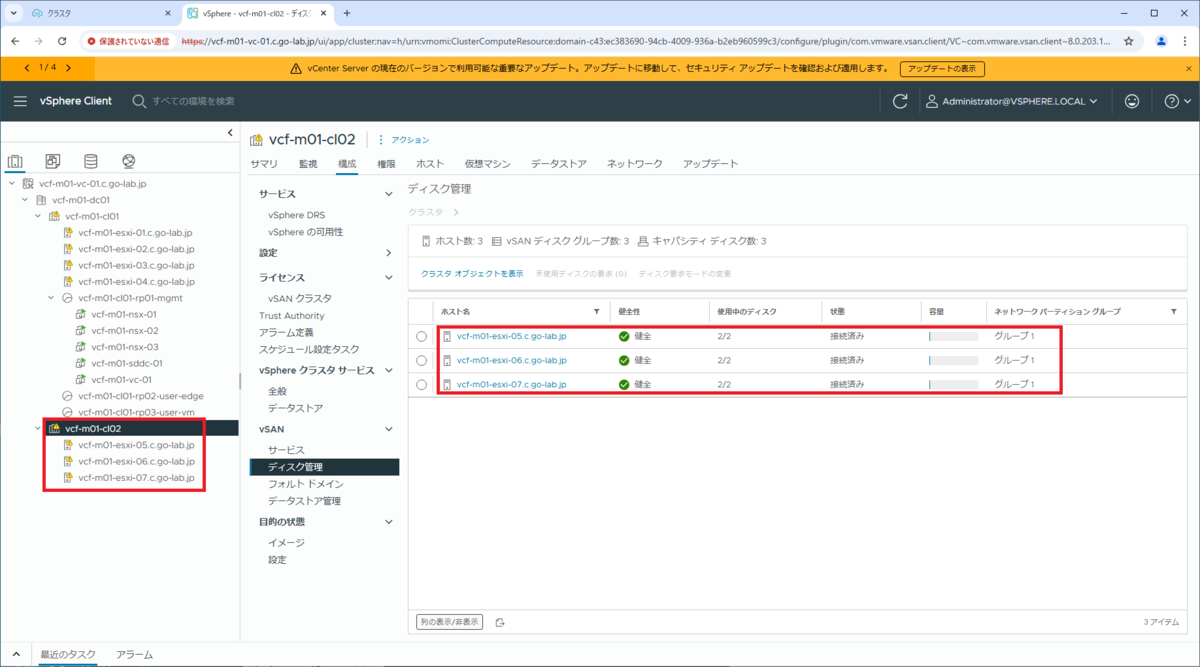Click the capacity bar for vcf-m01-esxi-06
1200x667 pixels.
(x=953, y=360)
